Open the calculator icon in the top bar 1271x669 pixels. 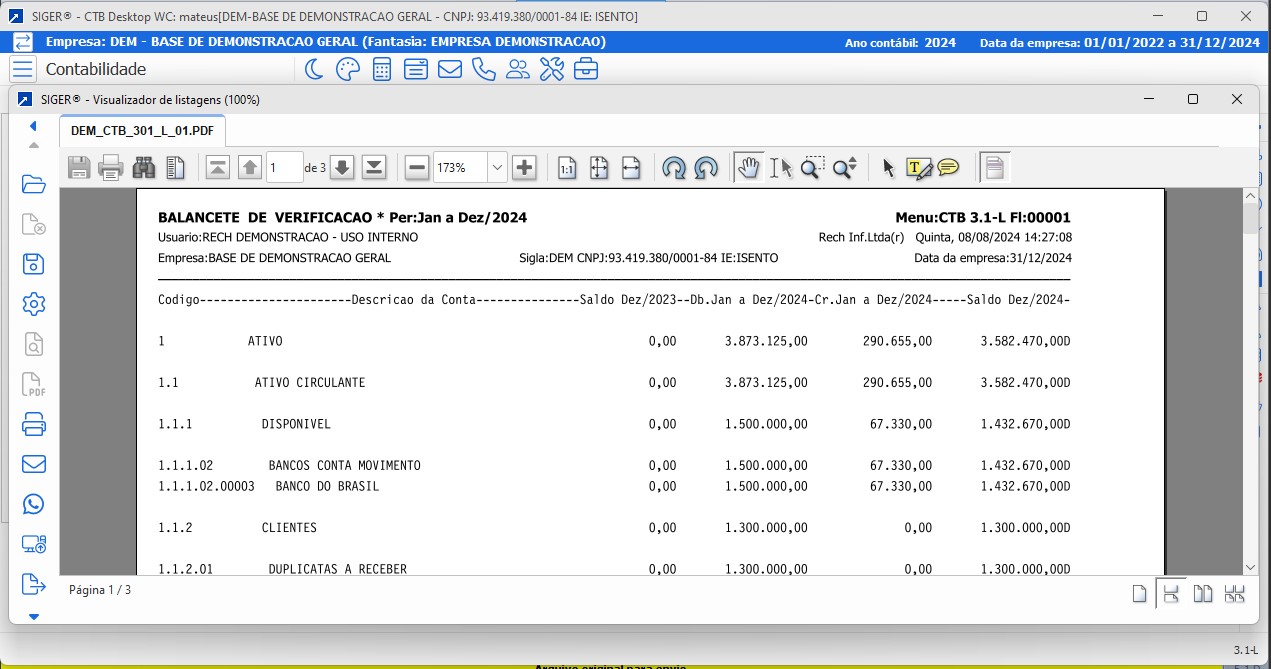point(381,69)
